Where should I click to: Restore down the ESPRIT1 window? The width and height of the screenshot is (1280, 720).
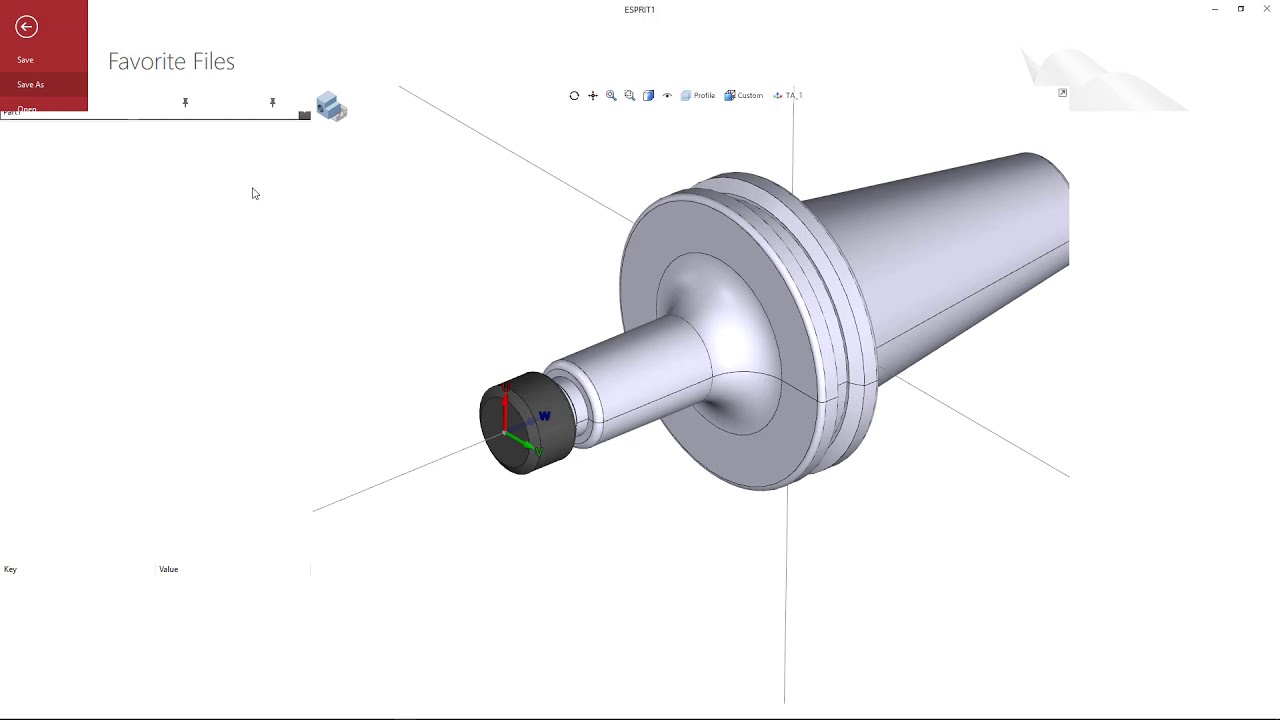pos(1241,9)
